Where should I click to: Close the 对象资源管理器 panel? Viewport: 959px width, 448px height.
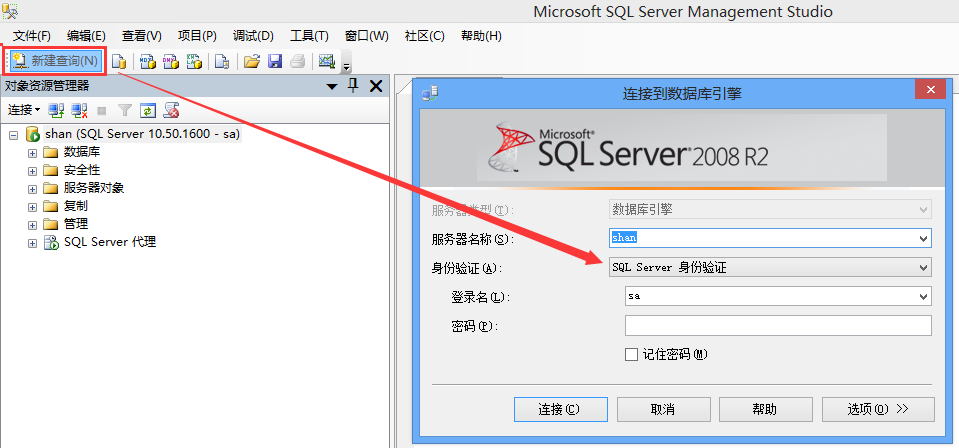coord(376,86)
